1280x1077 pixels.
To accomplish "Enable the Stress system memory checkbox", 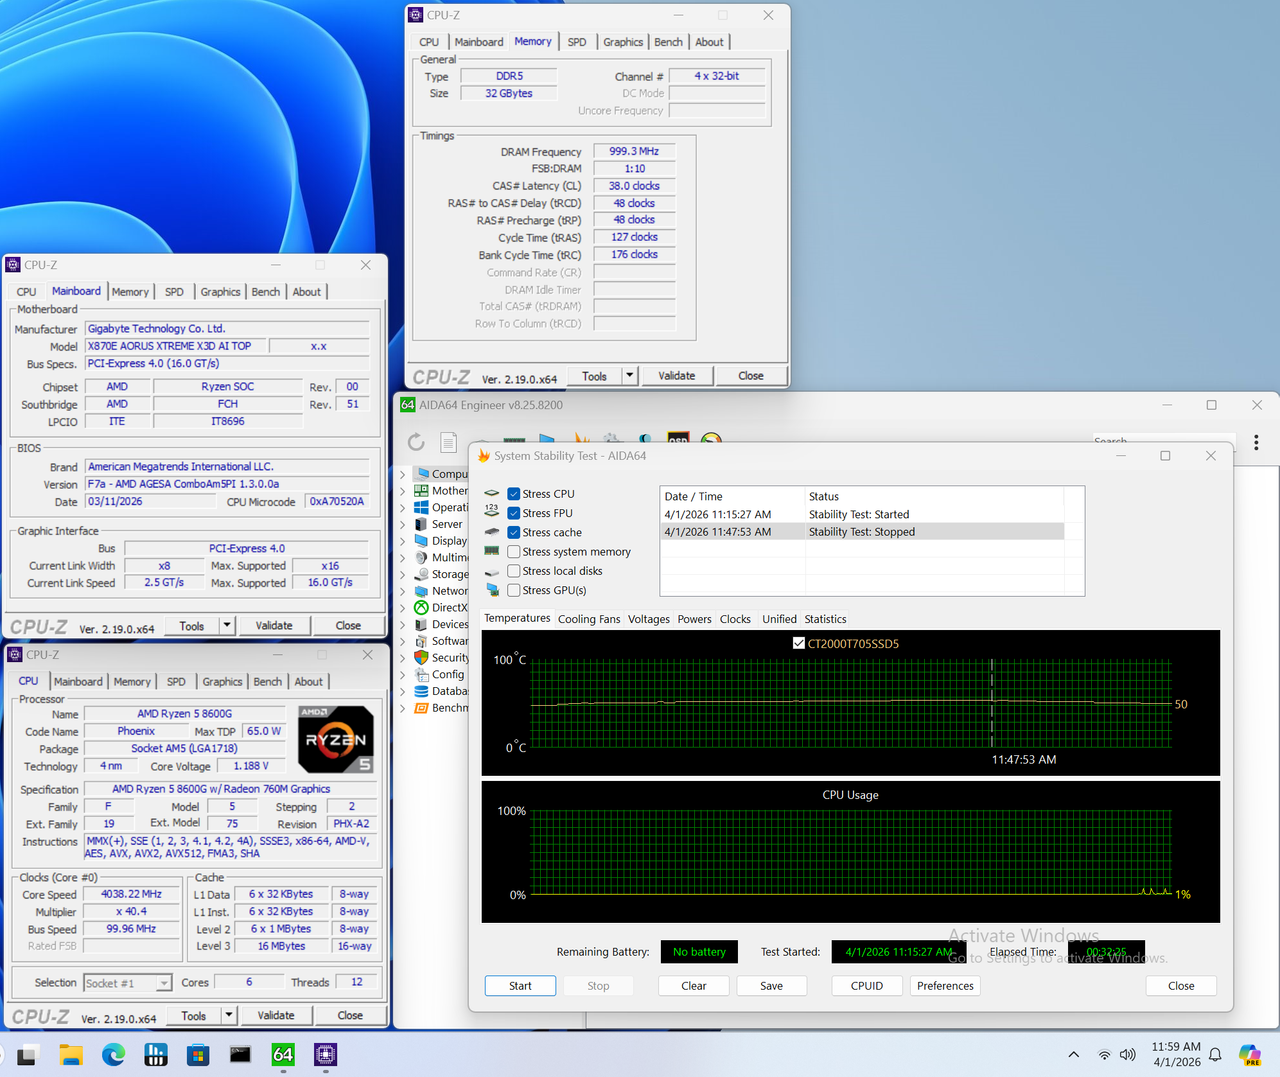I will pos(513,552).
